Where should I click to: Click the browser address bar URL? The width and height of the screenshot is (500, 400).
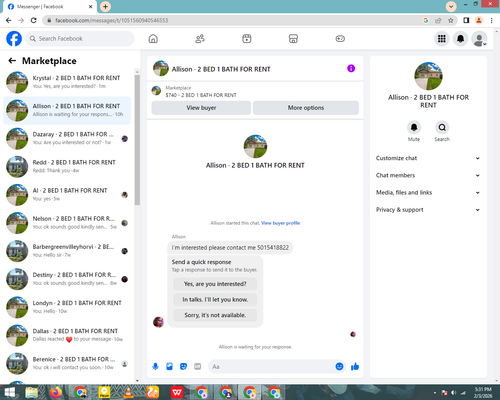click(112, 20)
